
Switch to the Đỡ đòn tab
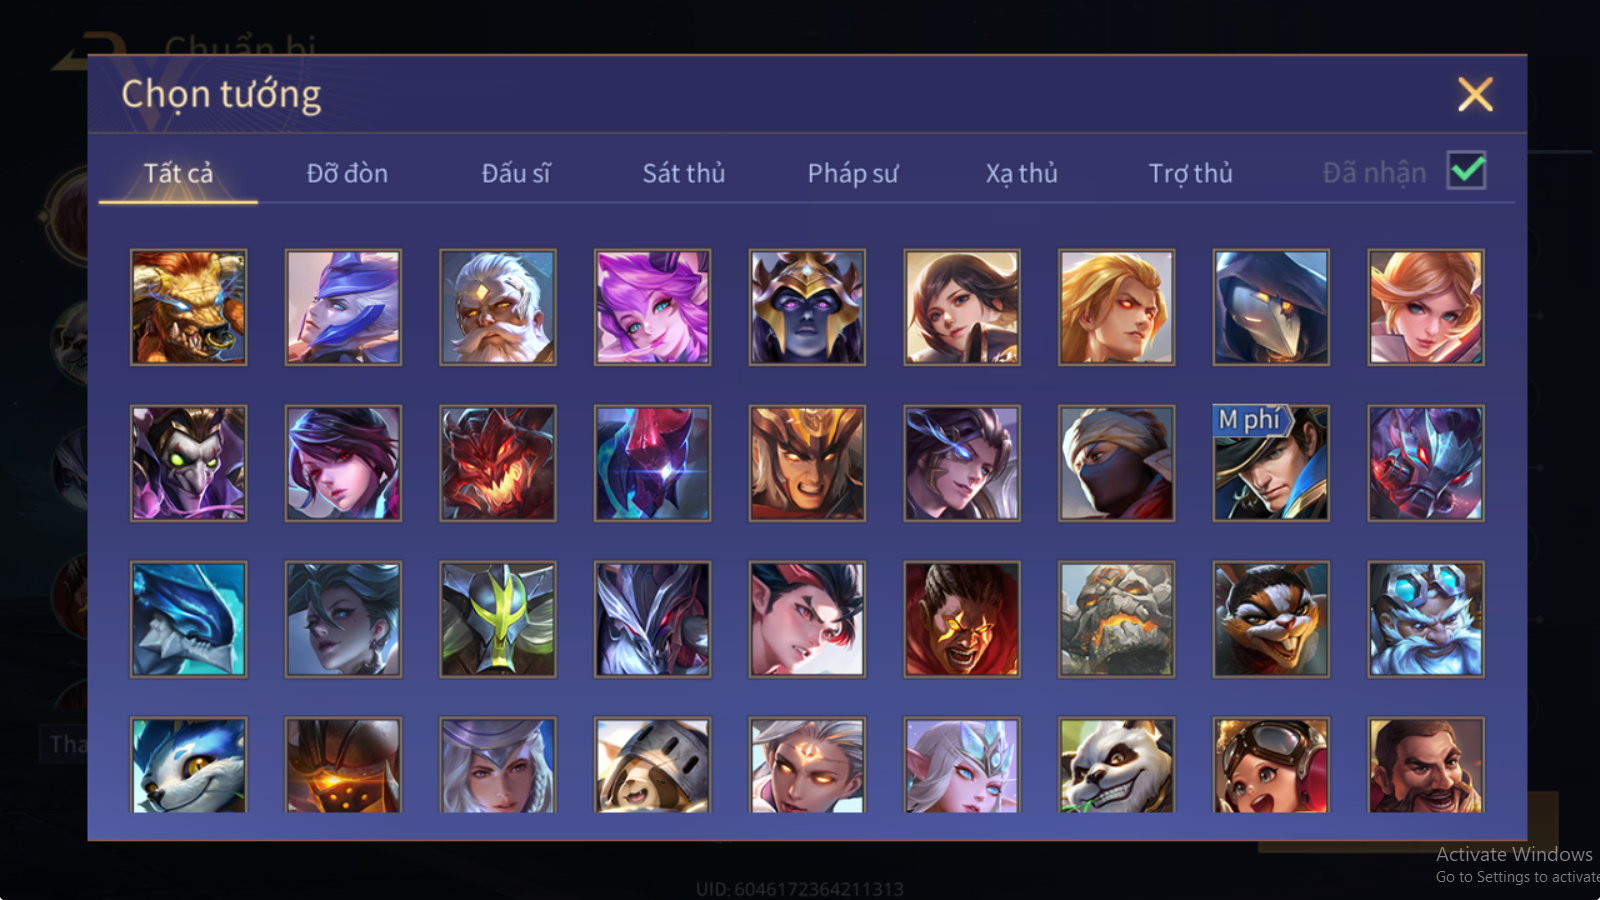(x=347, y=173)
